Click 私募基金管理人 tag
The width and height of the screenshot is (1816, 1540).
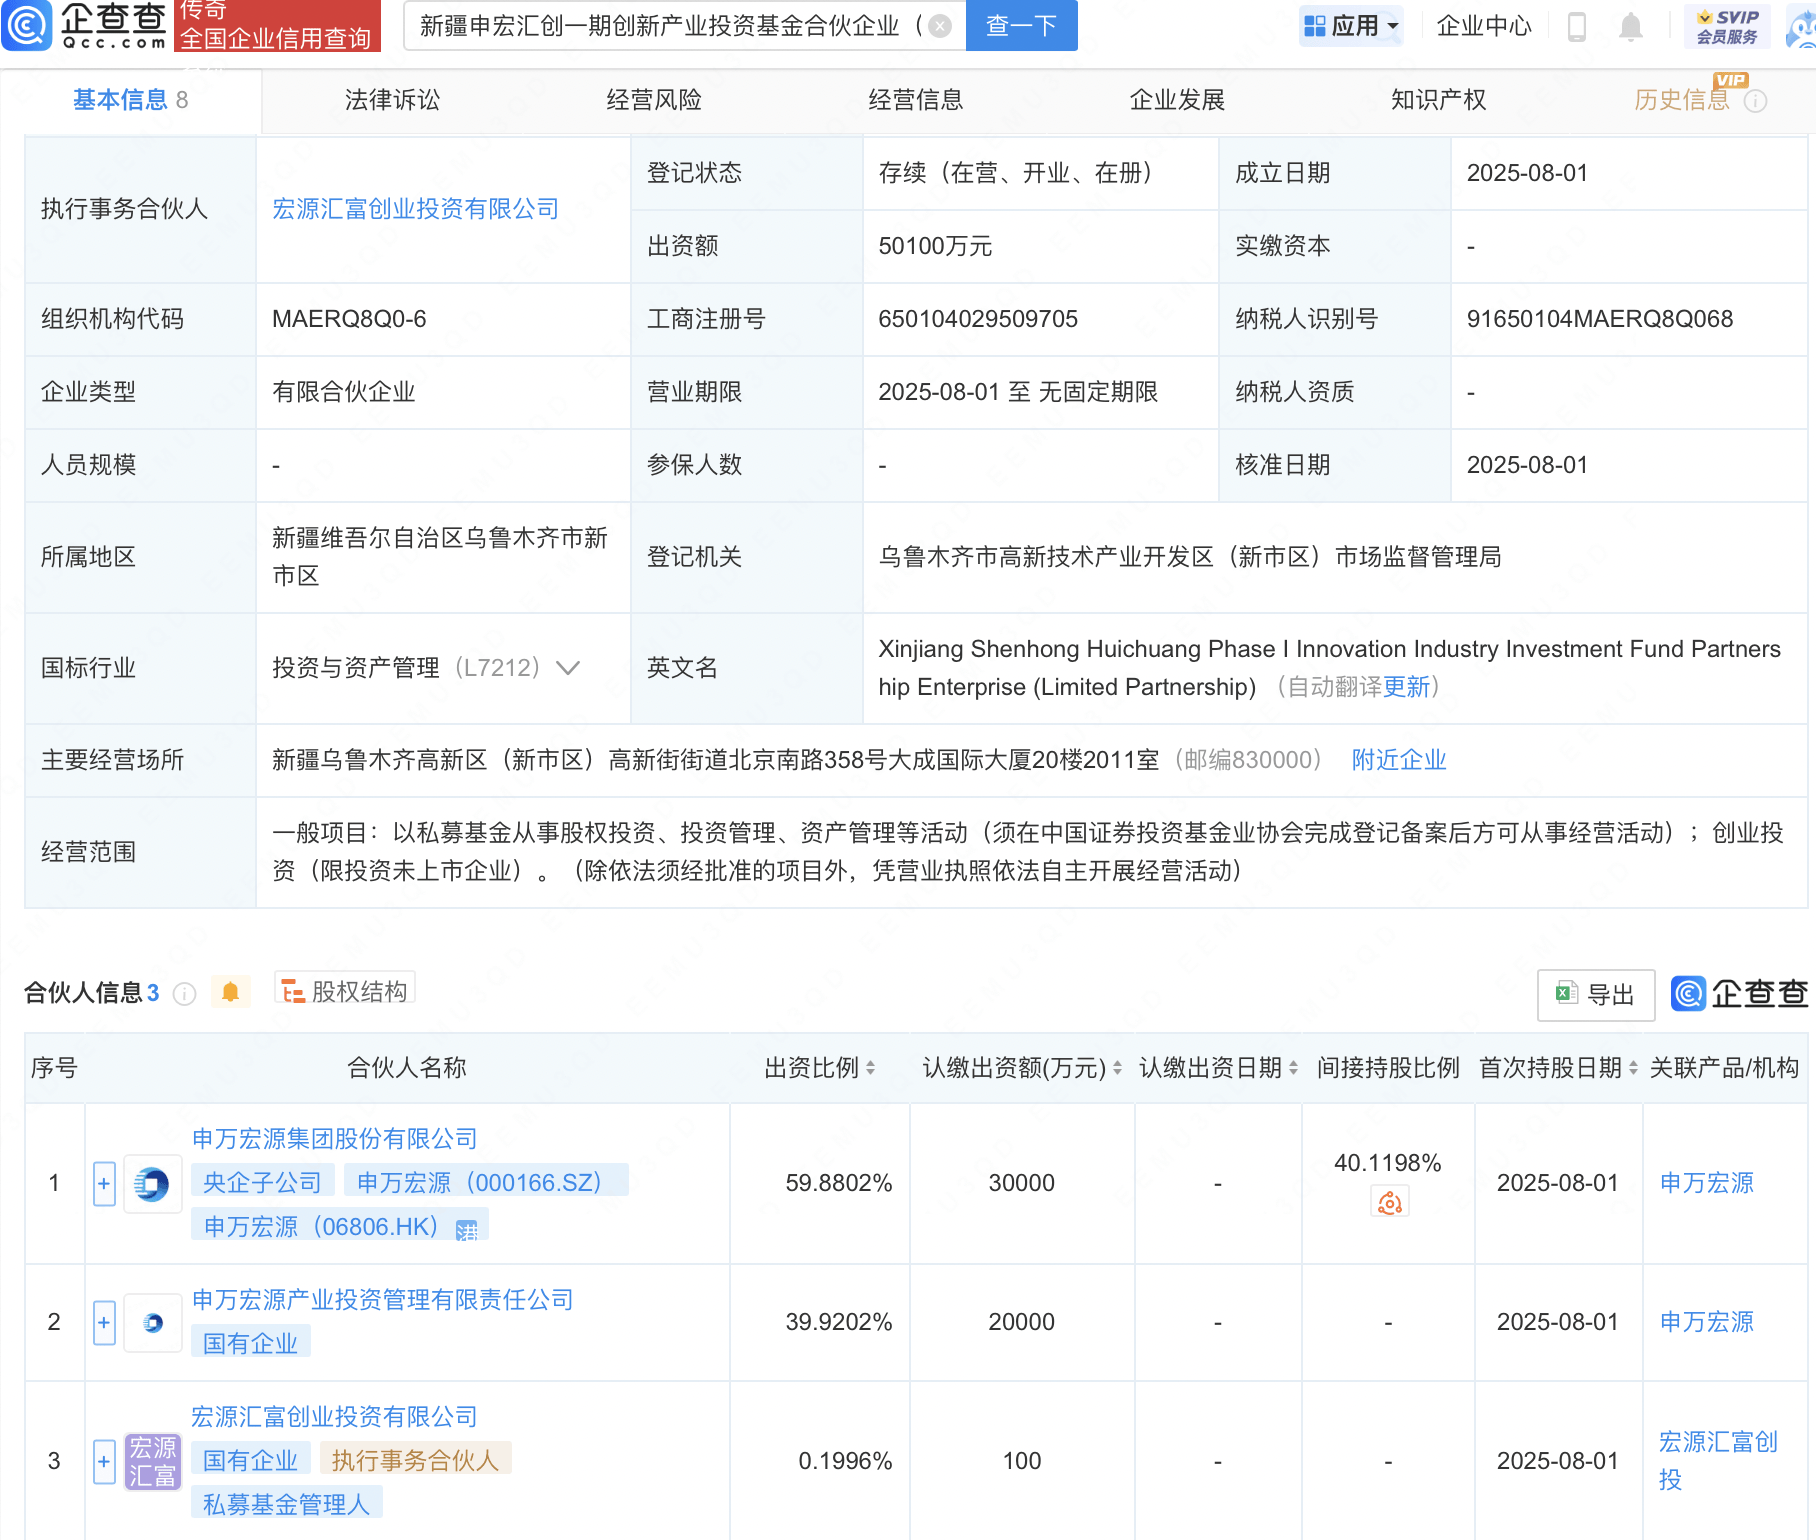point(286,1505)
